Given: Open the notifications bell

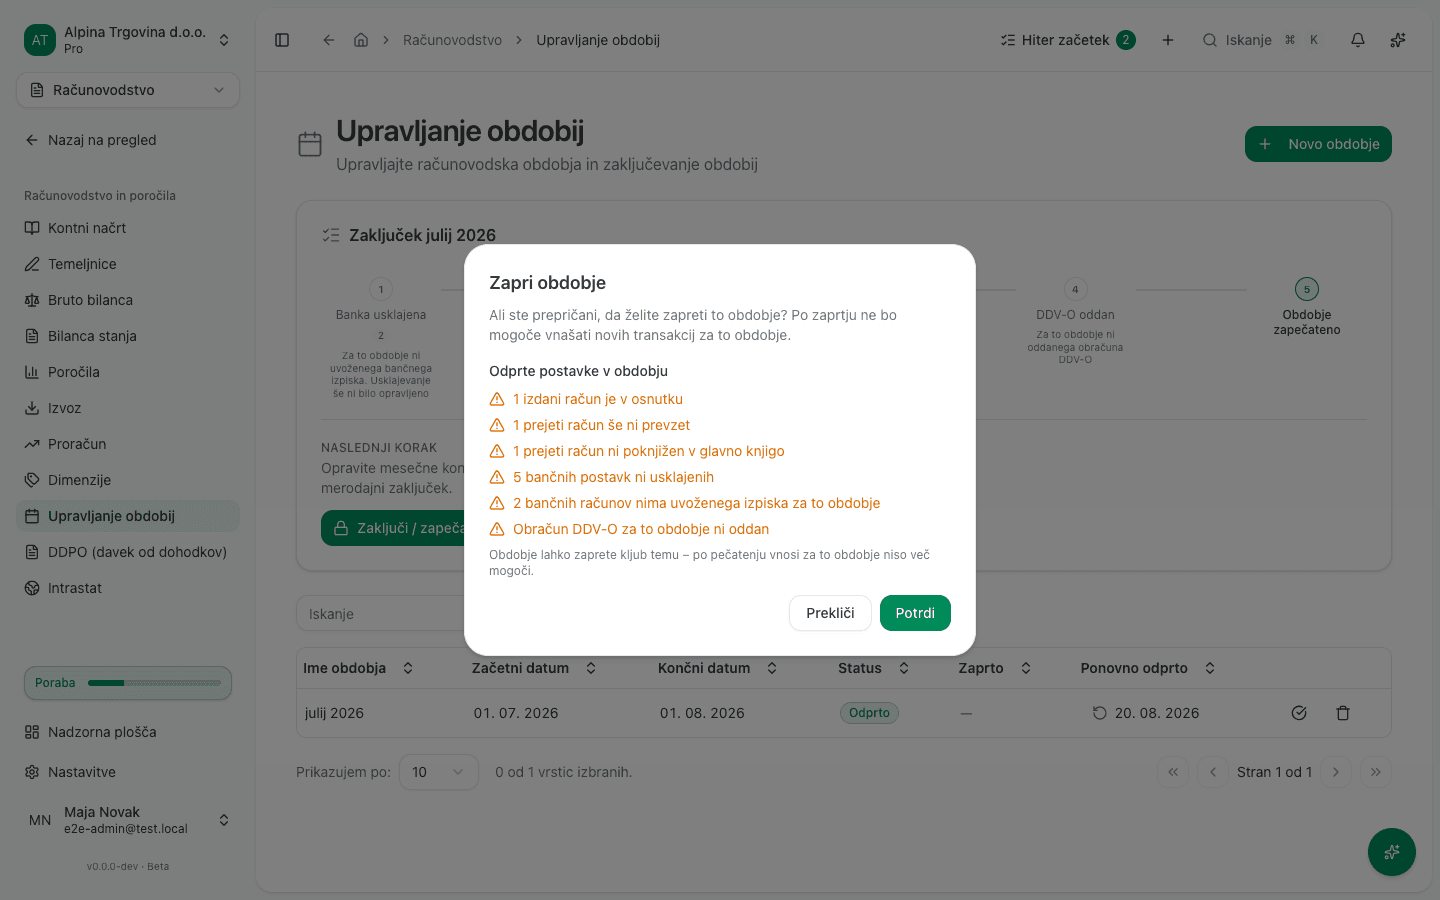Looking at the screenshot, I should click(x=1358, y=40).
